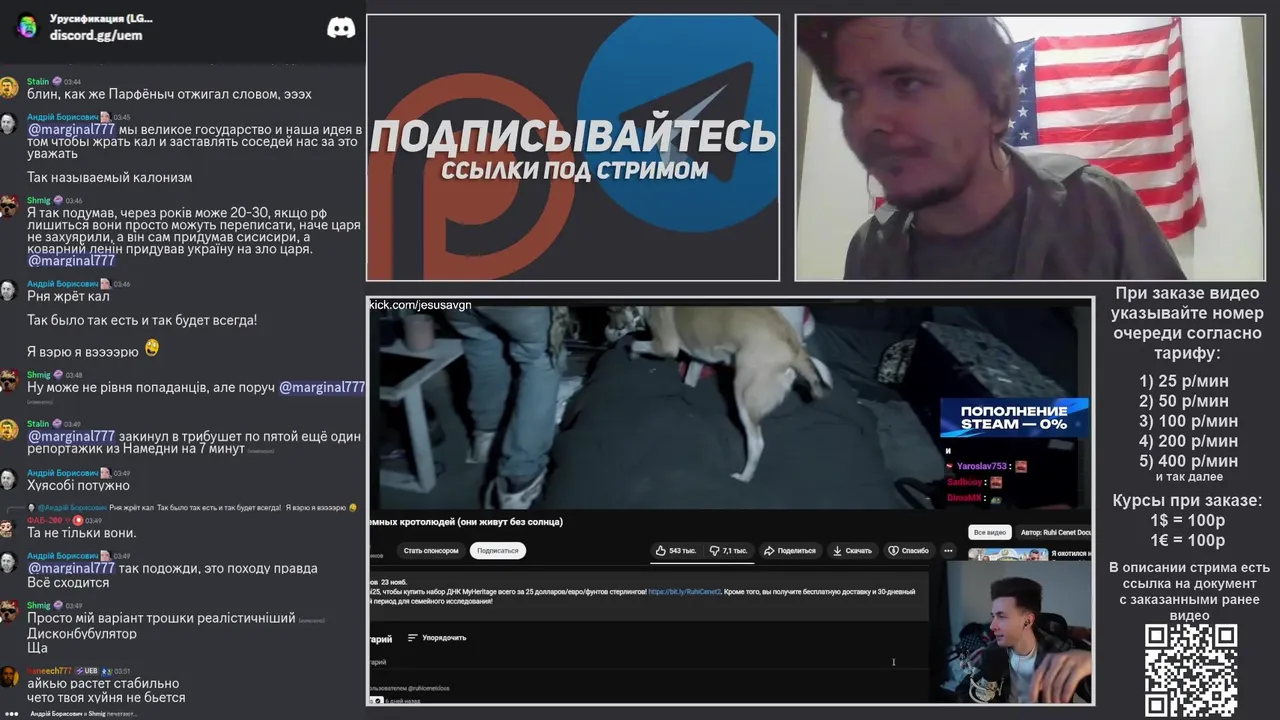Screen dimensions: 1280x720
Task: Click the 'Подписаться' subscribe button
Action: point(498,550)
